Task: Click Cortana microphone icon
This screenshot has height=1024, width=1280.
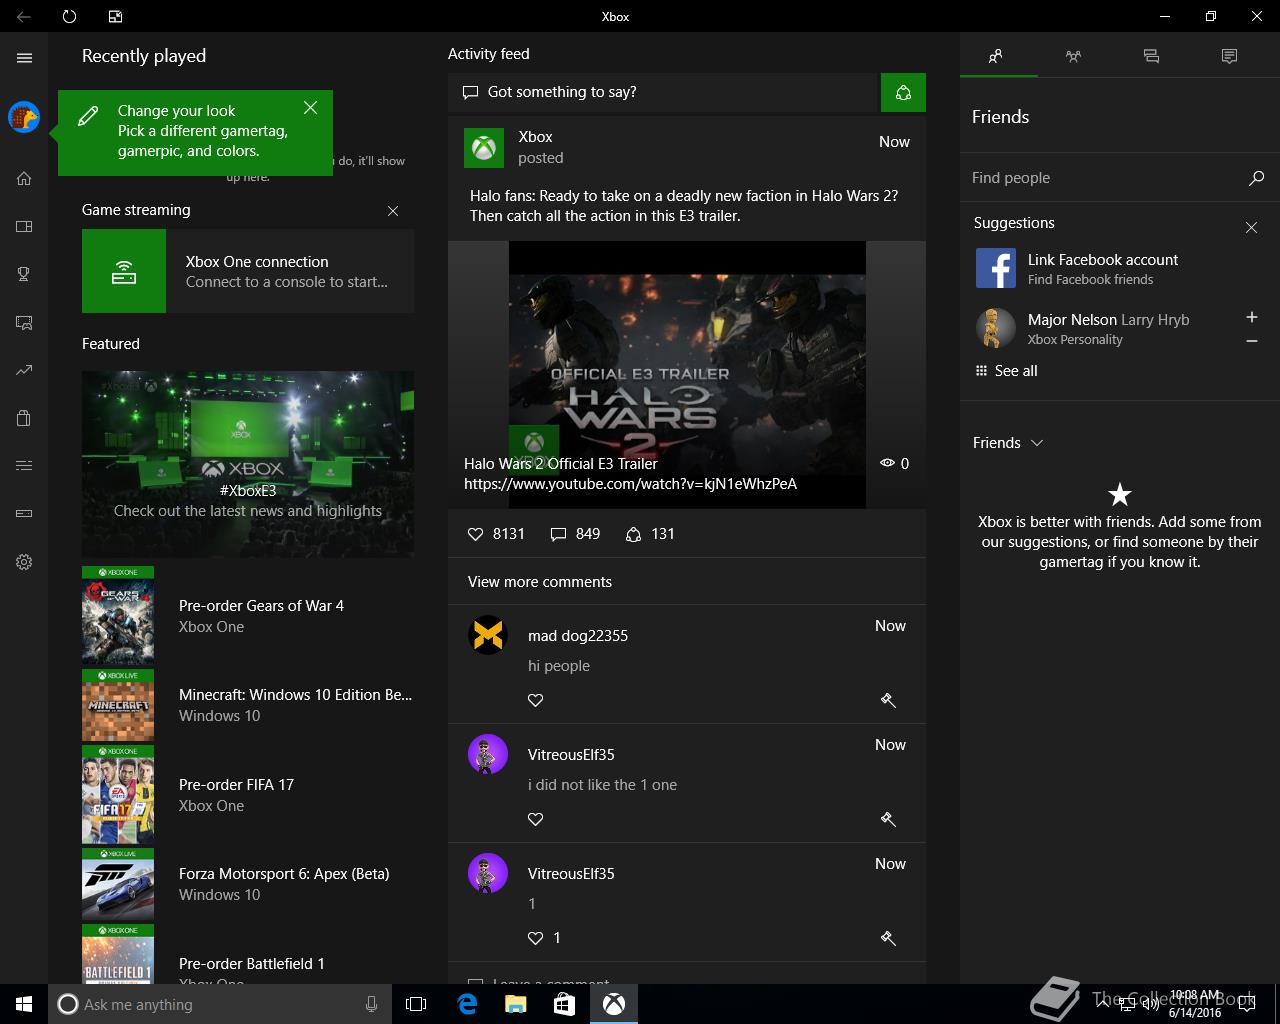Action: point(372,1004)
